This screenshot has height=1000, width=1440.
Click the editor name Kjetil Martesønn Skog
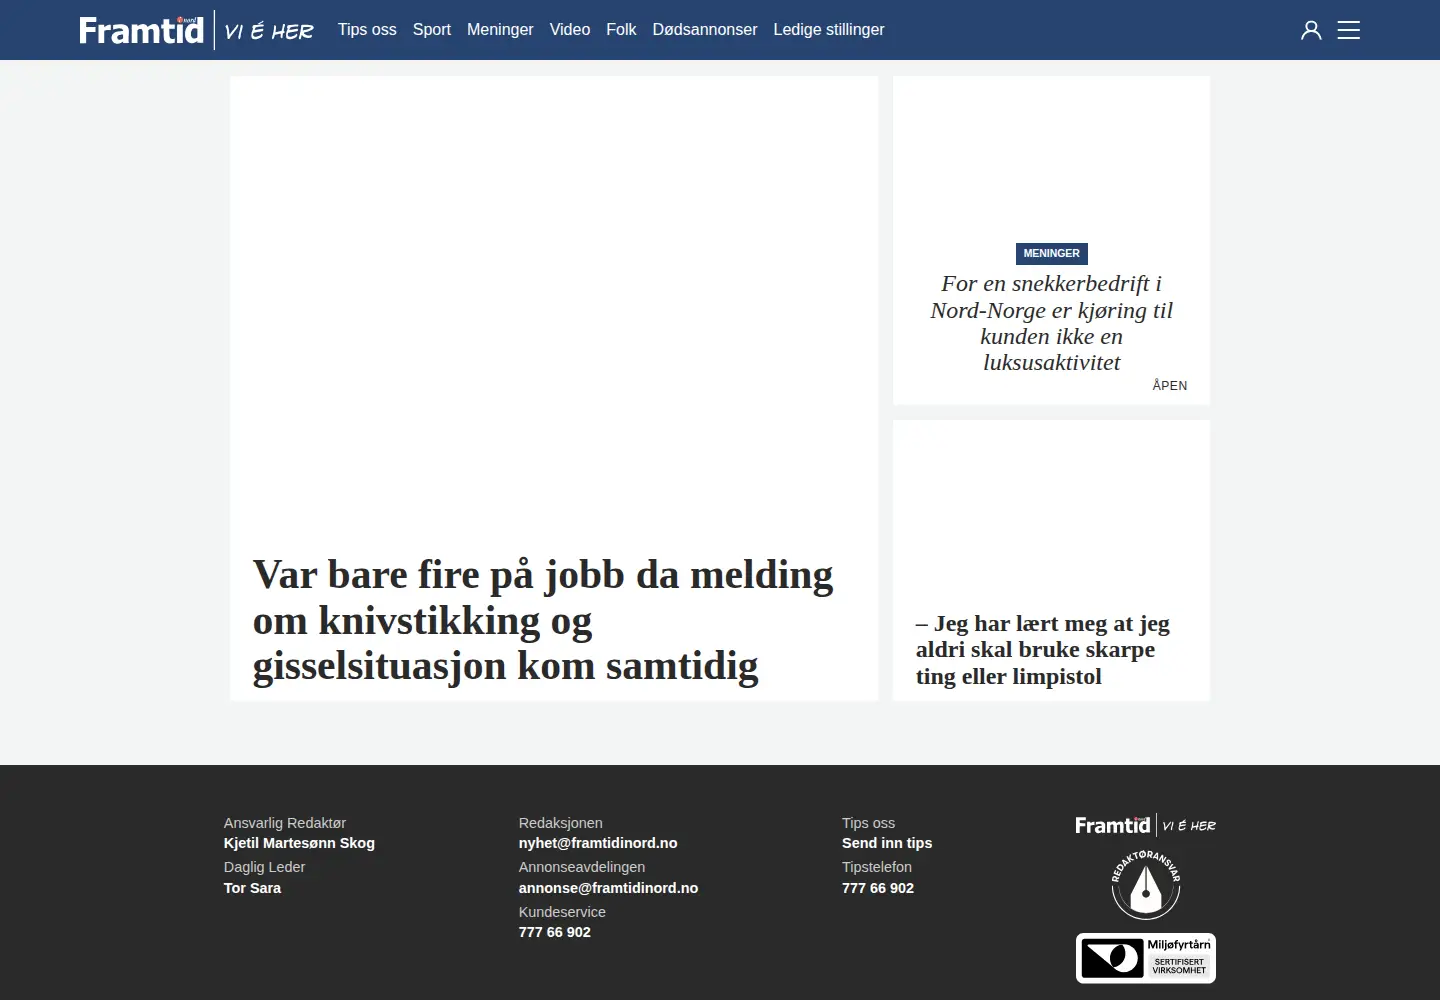[299, 843]
